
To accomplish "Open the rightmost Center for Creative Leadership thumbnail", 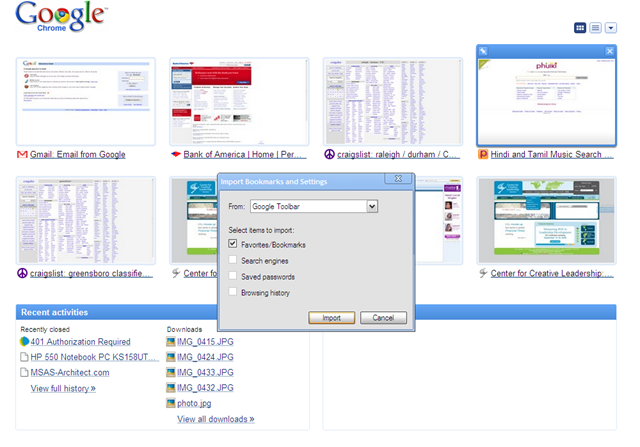I will click(x=547, y=220).
